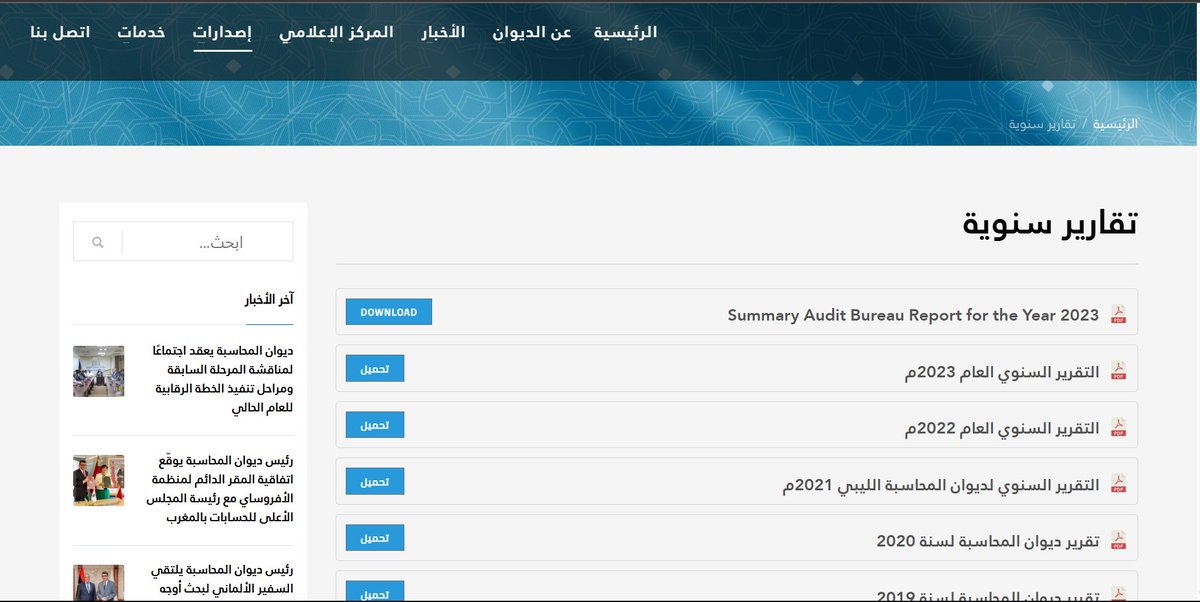Click آخر الأخبار sidebar heading
This screenshot has width=1200, height=602.
coord(270,300)
